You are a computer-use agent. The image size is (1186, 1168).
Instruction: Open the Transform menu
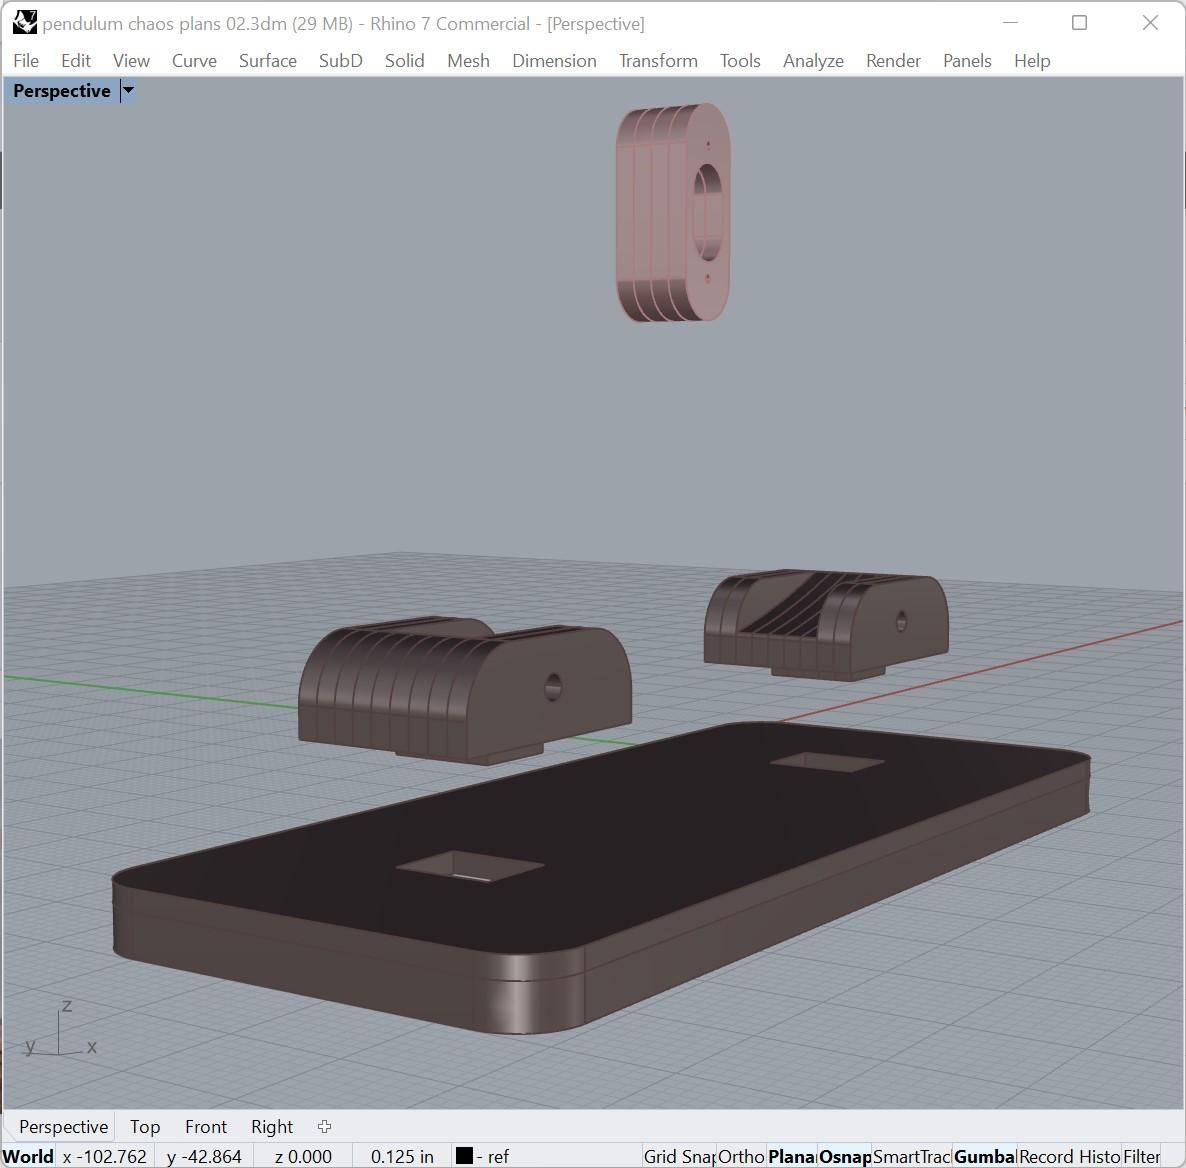point(657,61)
